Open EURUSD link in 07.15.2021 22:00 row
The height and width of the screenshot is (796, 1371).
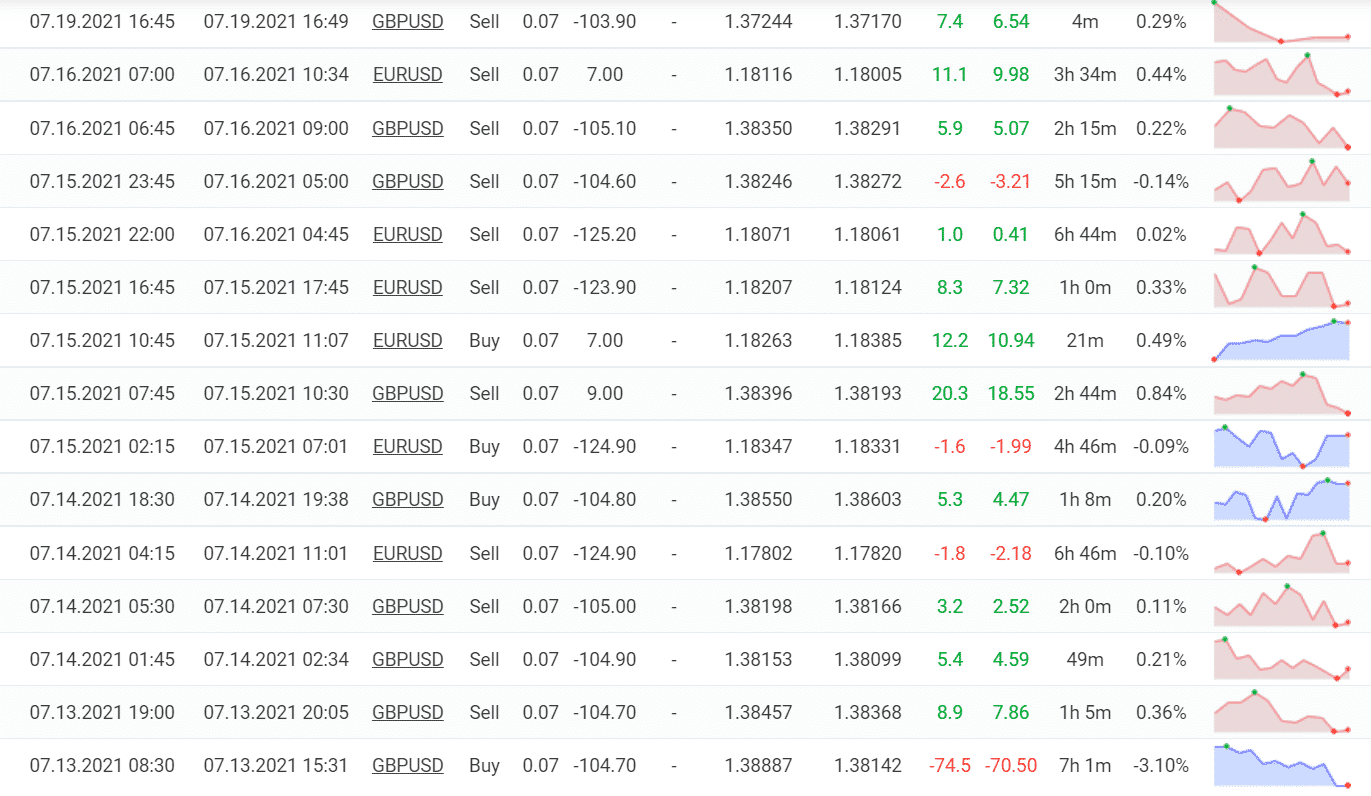click(408, 234)
